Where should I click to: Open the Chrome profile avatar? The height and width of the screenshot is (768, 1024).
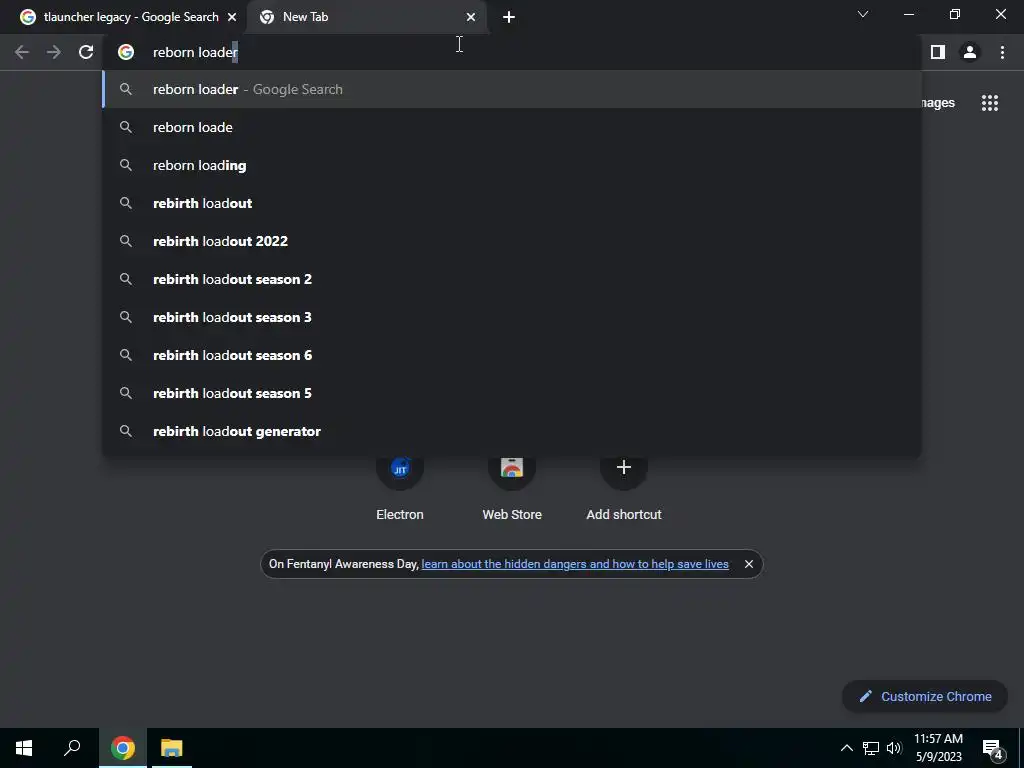(970, 52)
